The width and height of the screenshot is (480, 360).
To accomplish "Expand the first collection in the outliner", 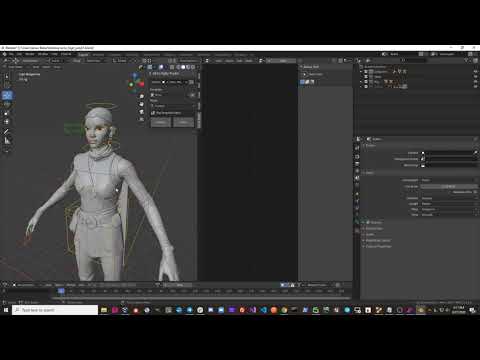I will (361, 71).
